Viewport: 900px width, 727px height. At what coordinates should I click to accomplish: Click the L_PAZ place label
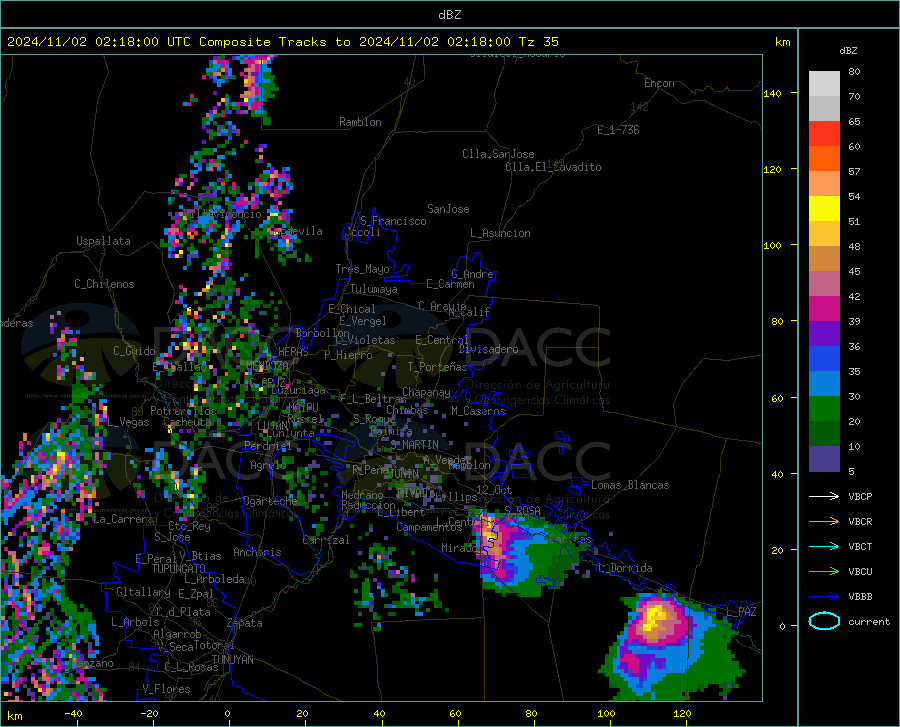point(741,612)
